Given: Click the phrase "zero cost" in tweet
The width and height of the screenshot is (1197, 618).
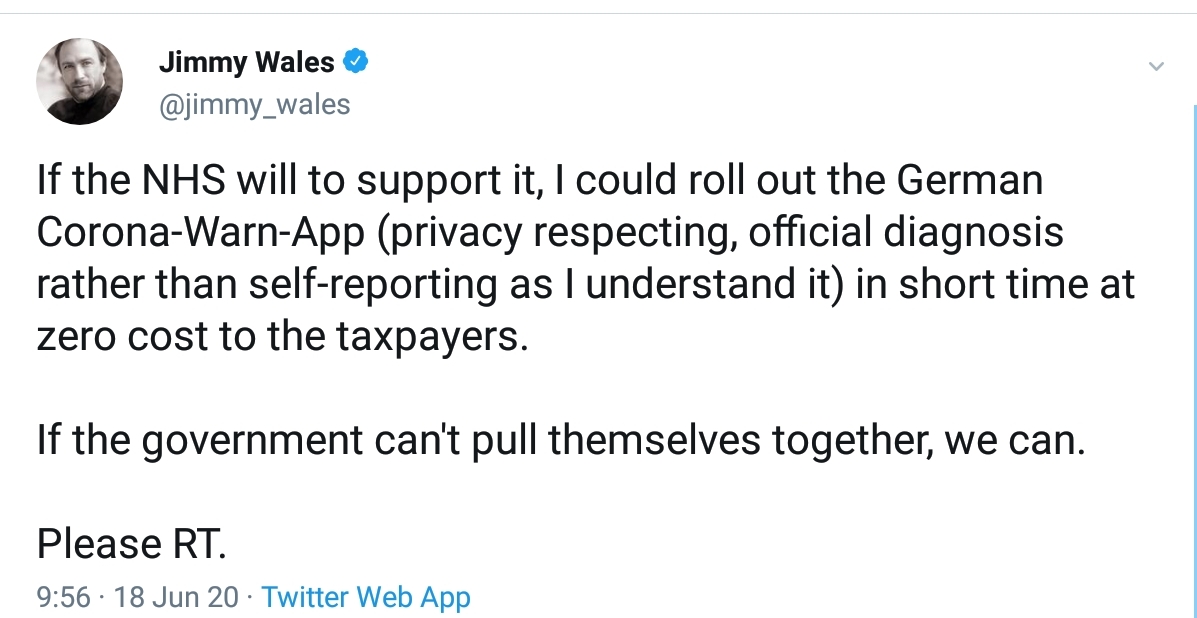Looking at the screenshot, I should (x=122, y=336).
